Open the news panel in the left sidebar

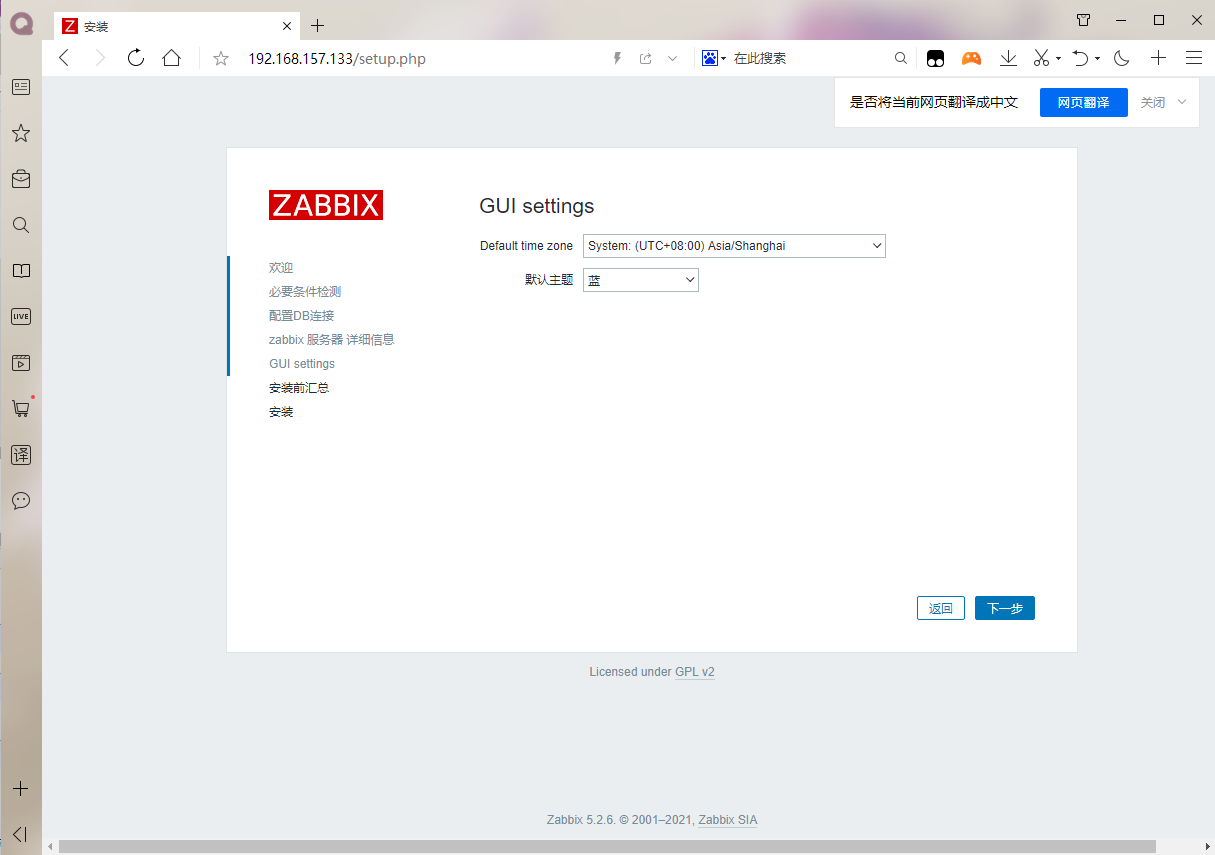(x=21, y=87)
